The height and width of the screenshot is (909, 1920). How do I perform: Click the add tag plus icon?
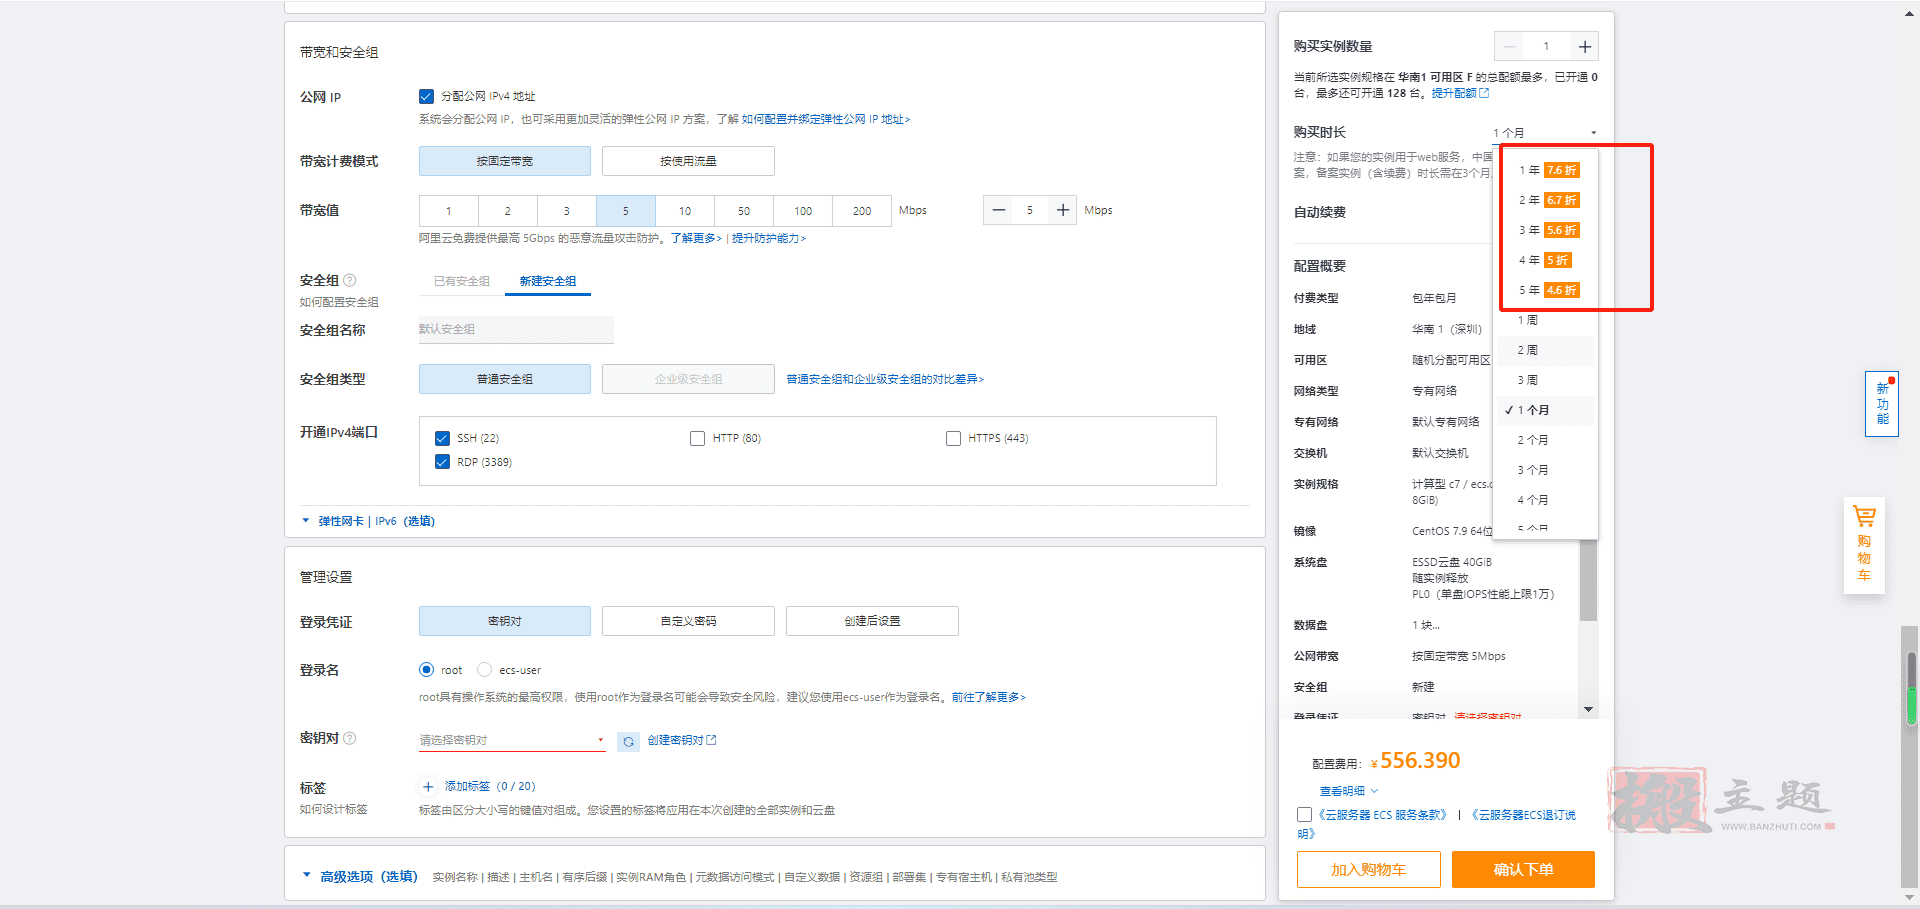[428, 786]
